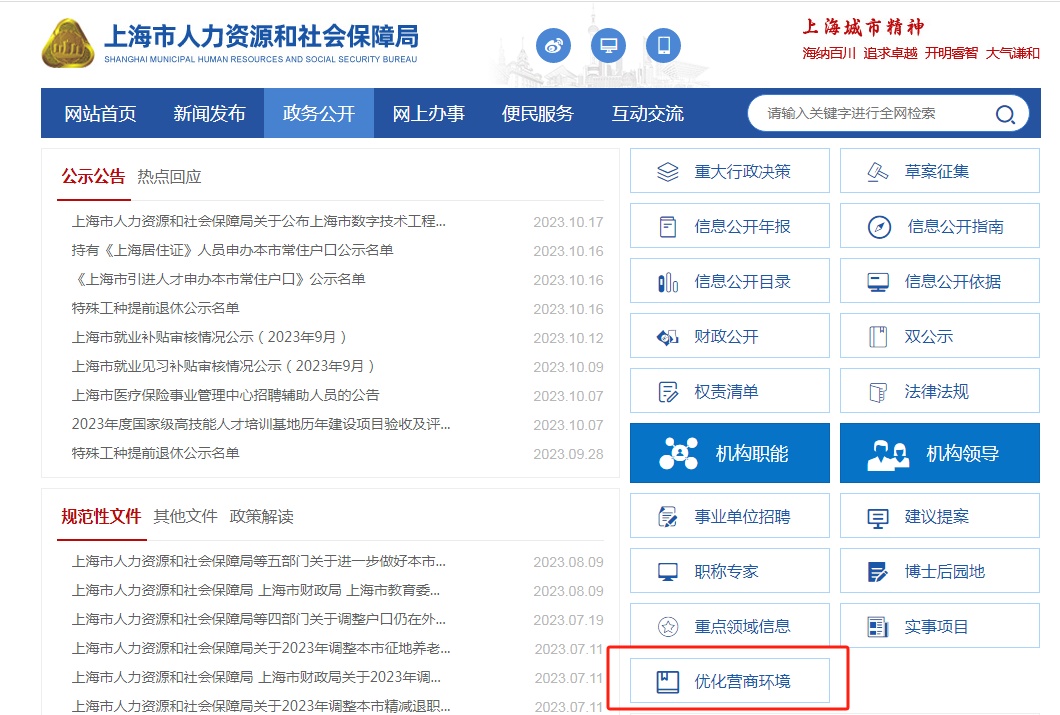Screen dimensions: 1060x715
Task: Select the 政策解读 tab
Action: pyautogui.click(x=261, y=517)
